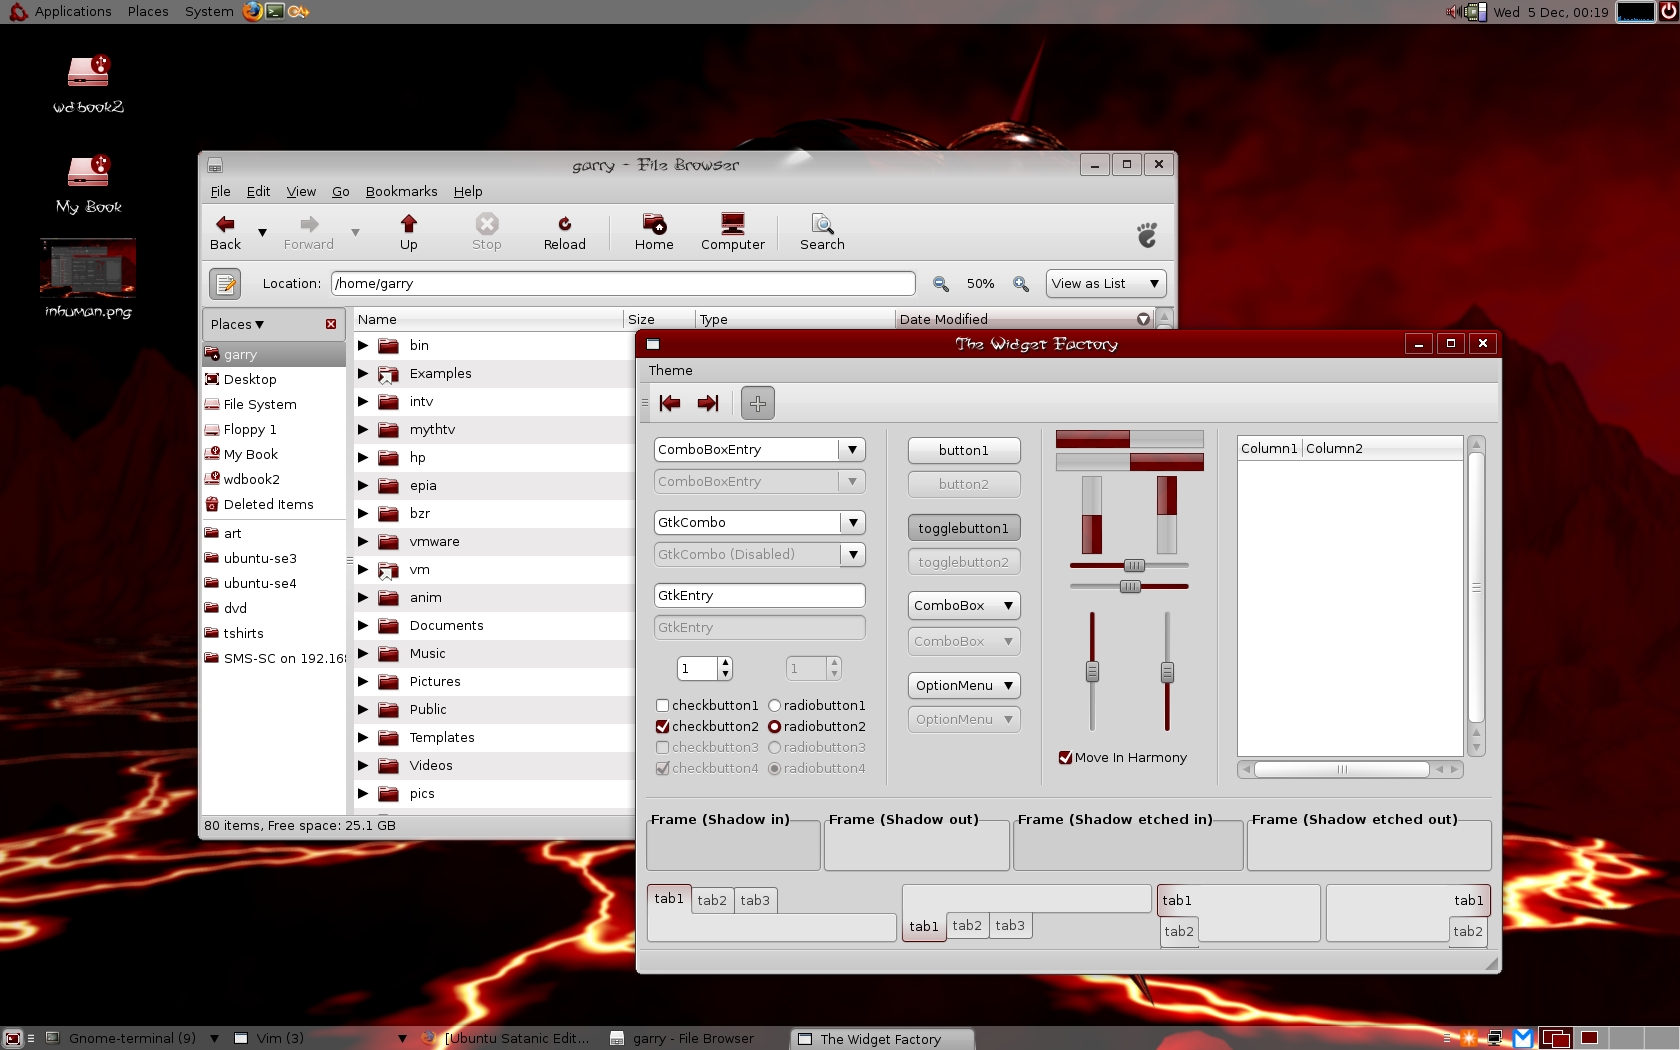Expand the Documents folder tree row
The width and height of the screenshot is (1680, 1050).
(x=363, y=626)
